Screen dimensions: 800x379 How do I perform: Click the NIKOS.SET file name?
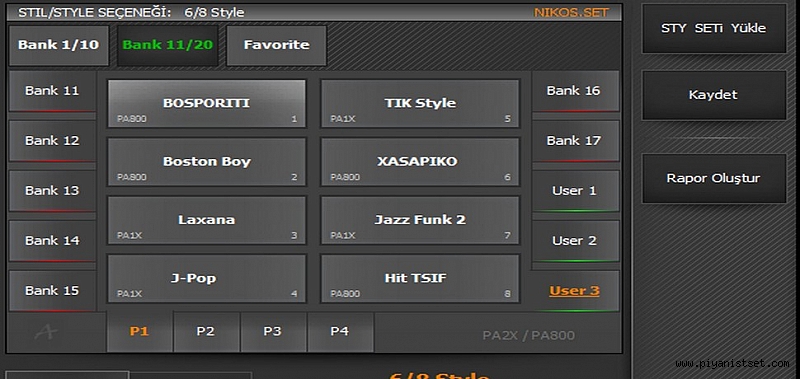(571, 12)
